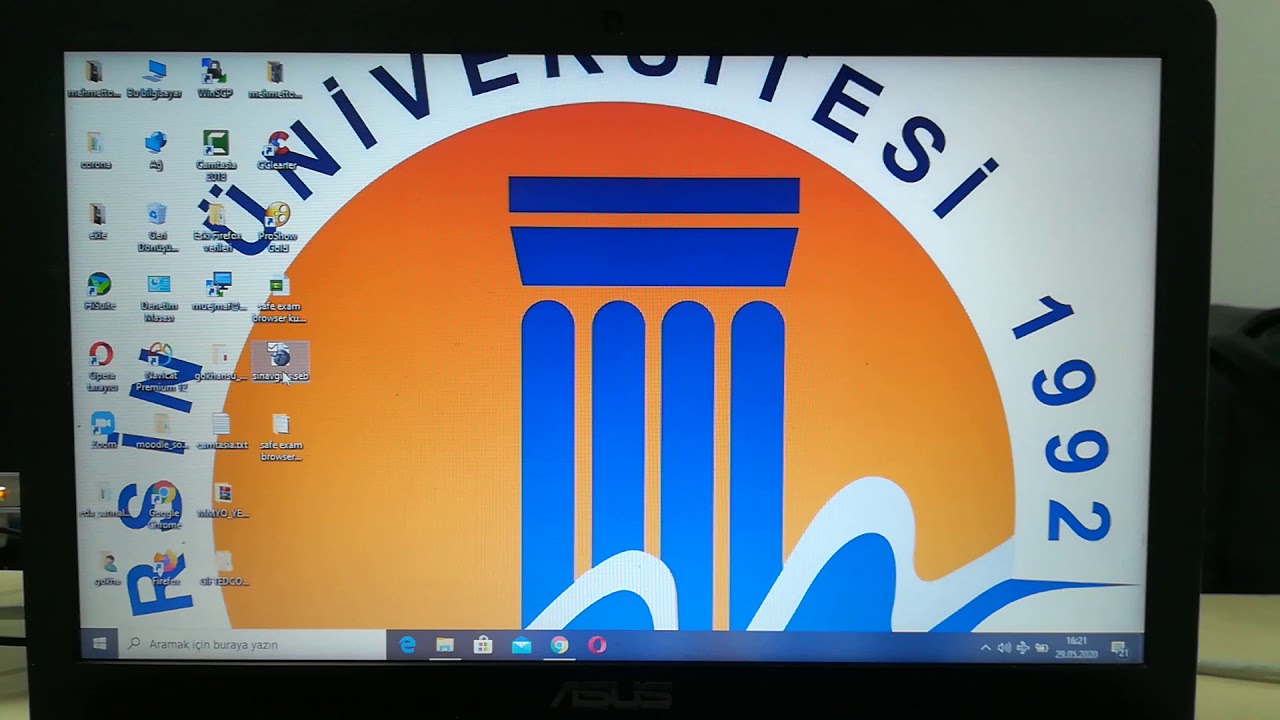The height and width of the screenshot is (720, 1280).
Task: Select the Eski Firefox verileri folder
Action: pyautogui.click(x=217, y=228)
